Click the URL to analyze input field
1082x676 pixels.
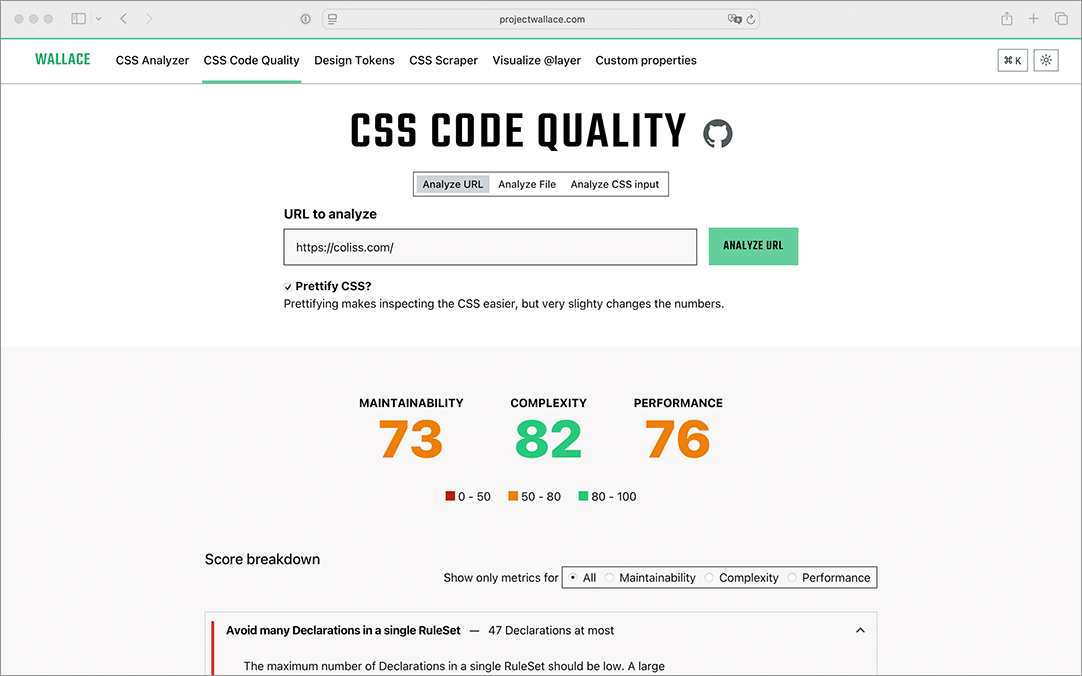[x=490, y=247]
